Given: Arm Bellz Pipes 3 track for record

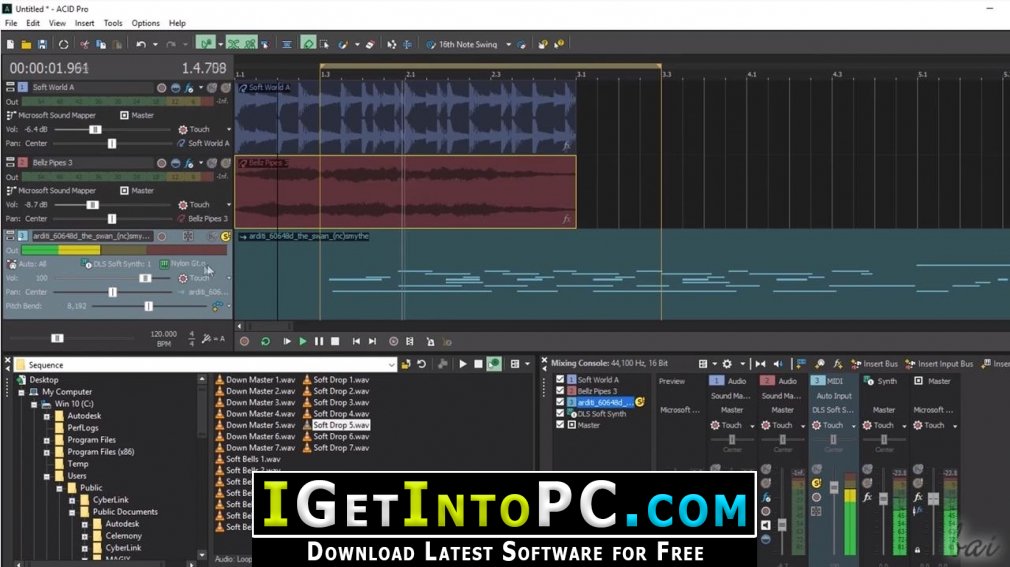Looking at the screenshot, I should 162,163.
